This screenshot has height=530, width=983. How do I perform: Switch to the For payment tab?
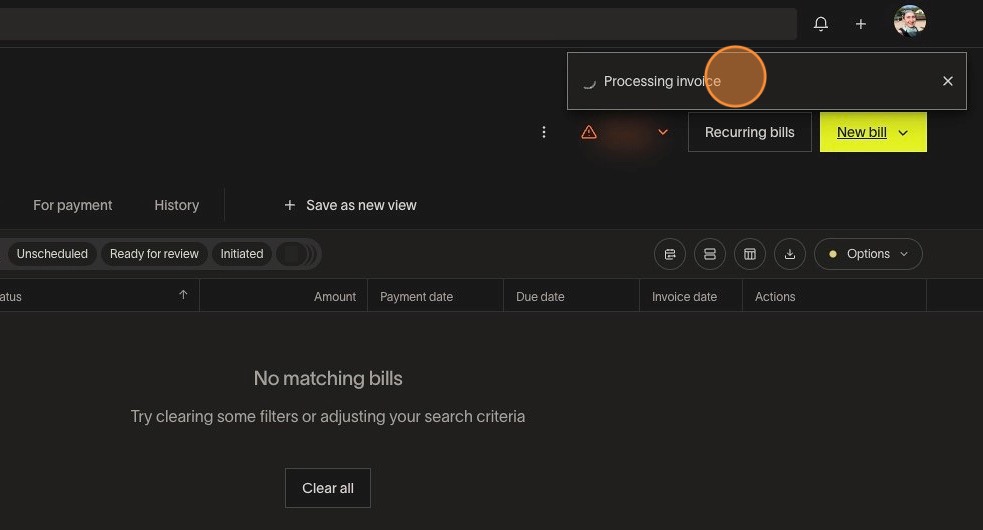point(73,205)
